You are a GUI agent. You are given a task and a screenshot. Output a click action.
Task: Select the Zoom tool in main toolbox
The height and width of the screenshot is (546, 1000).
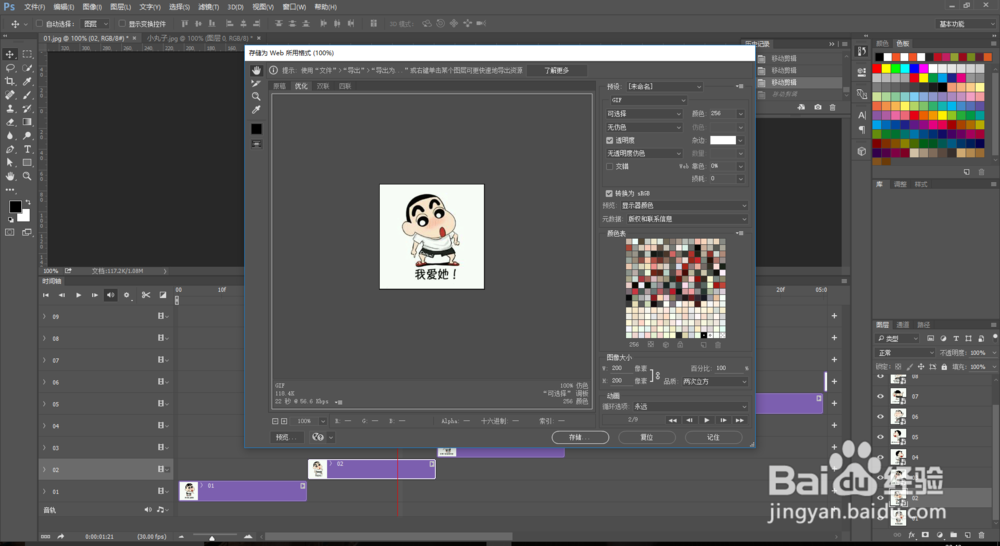[x=27, y=176]
